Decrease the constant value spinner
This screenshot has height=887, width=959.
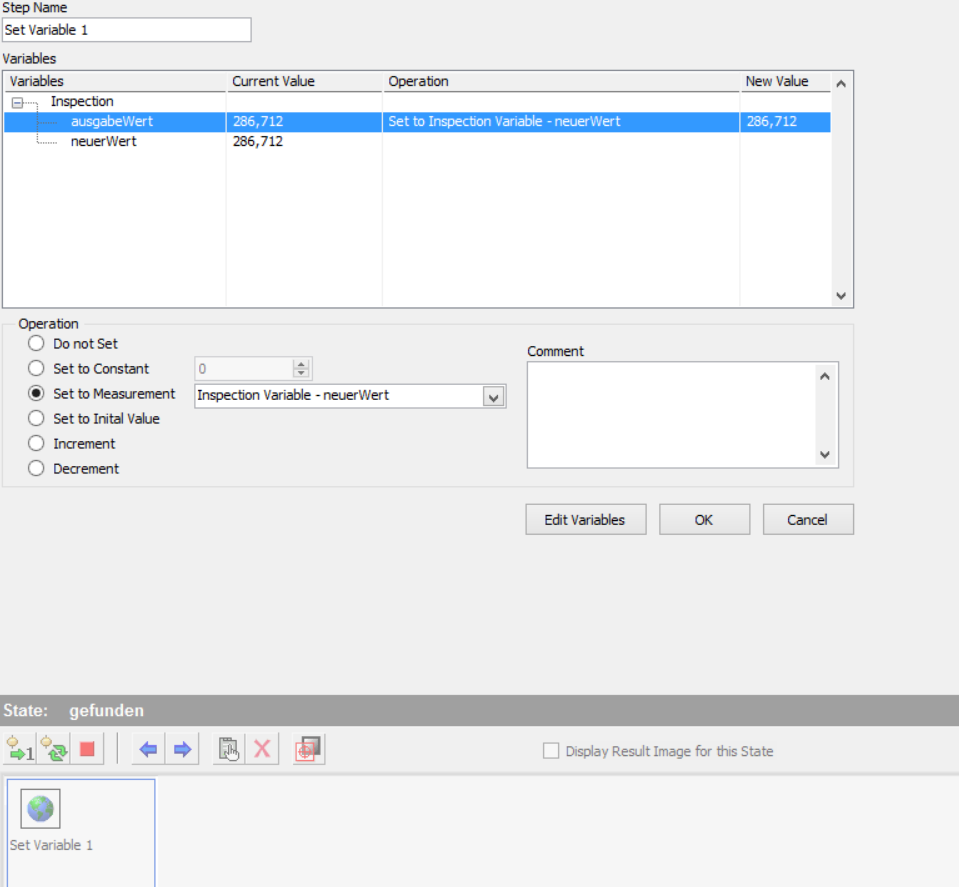coord(301,373)
